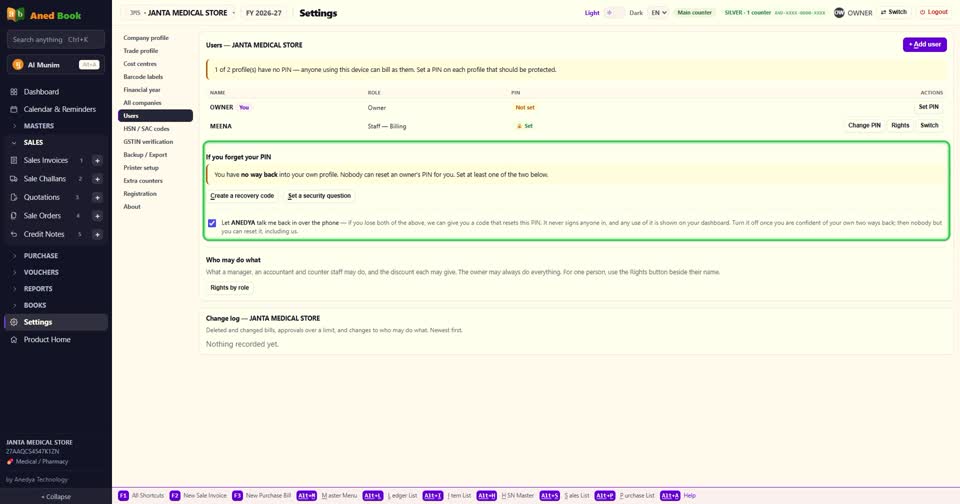Open the Quotations list
960x504 pixels.
(x=42, y=197)
